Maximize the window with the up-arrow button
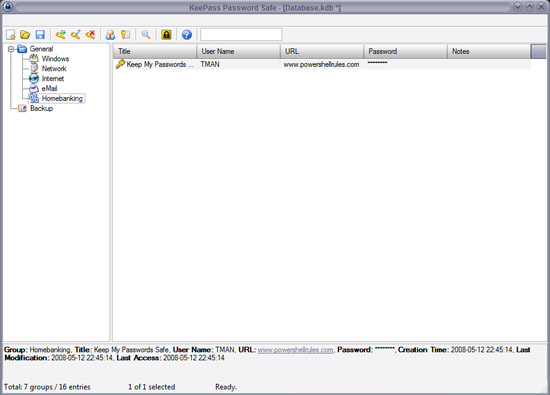Screen dimensions: 550x395 coord(529,7)
